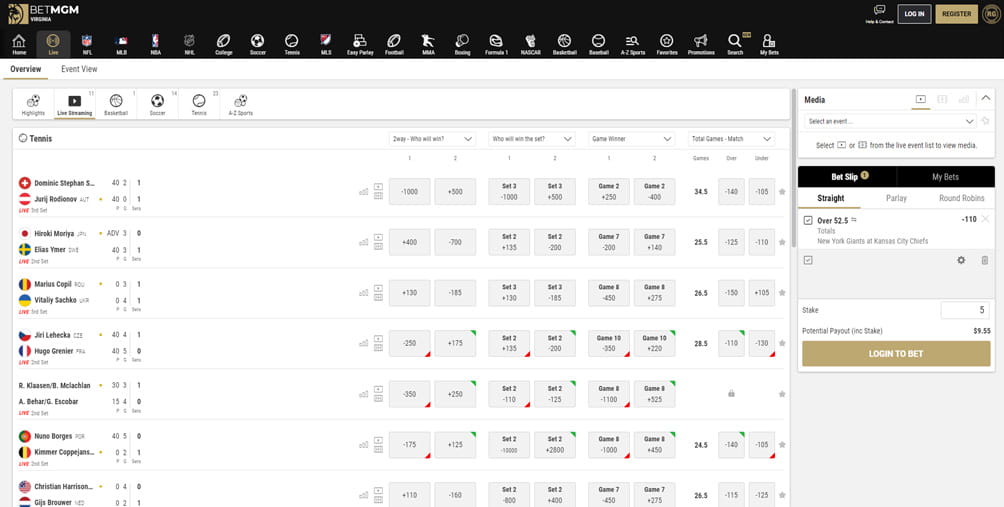
Task: Open My Bets tab in bet slip
Action: [945, 177]
